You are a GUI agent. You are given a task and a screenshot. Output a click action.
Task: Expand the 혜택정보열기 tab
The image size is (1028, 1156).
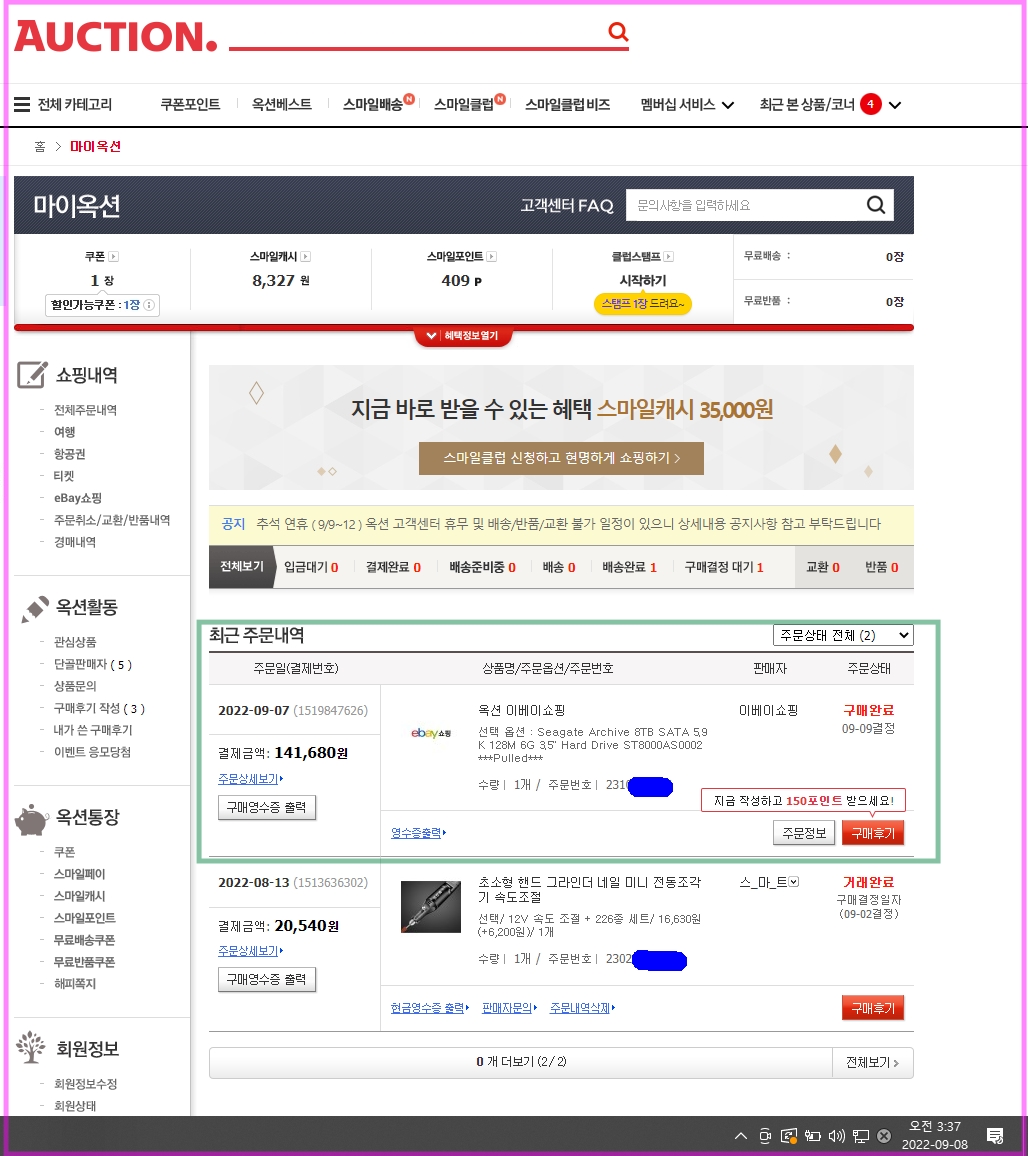click(x=463, y=335)
